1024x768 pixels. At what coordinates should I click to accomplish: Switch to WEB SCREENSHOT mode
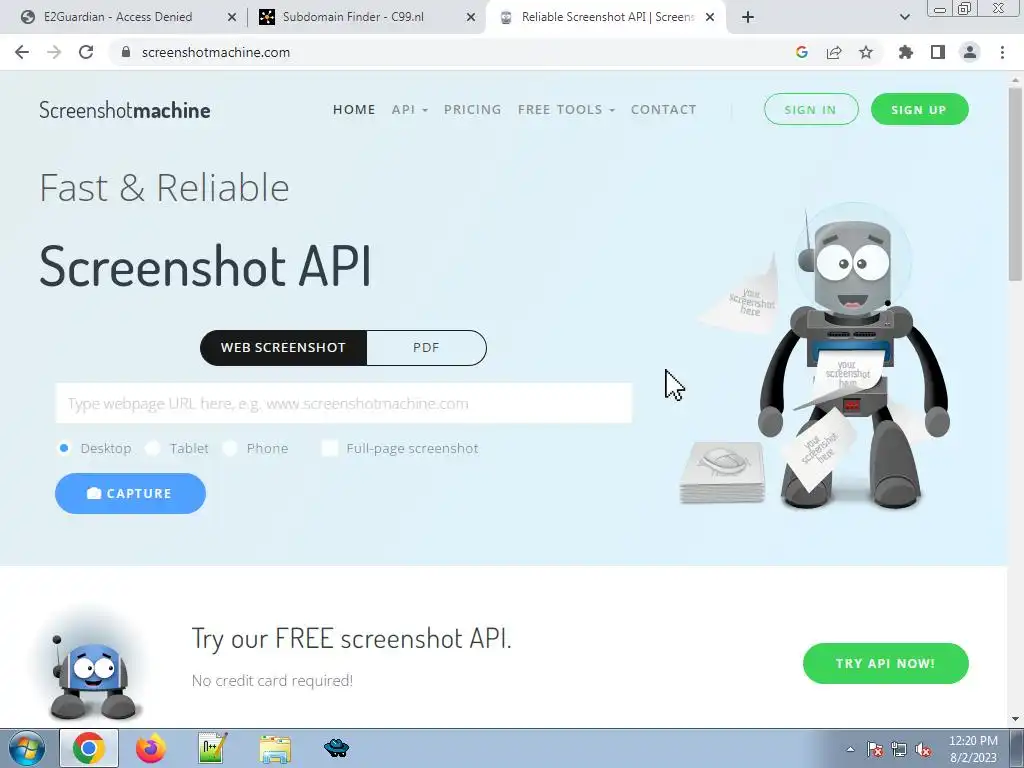coord(283,347)
